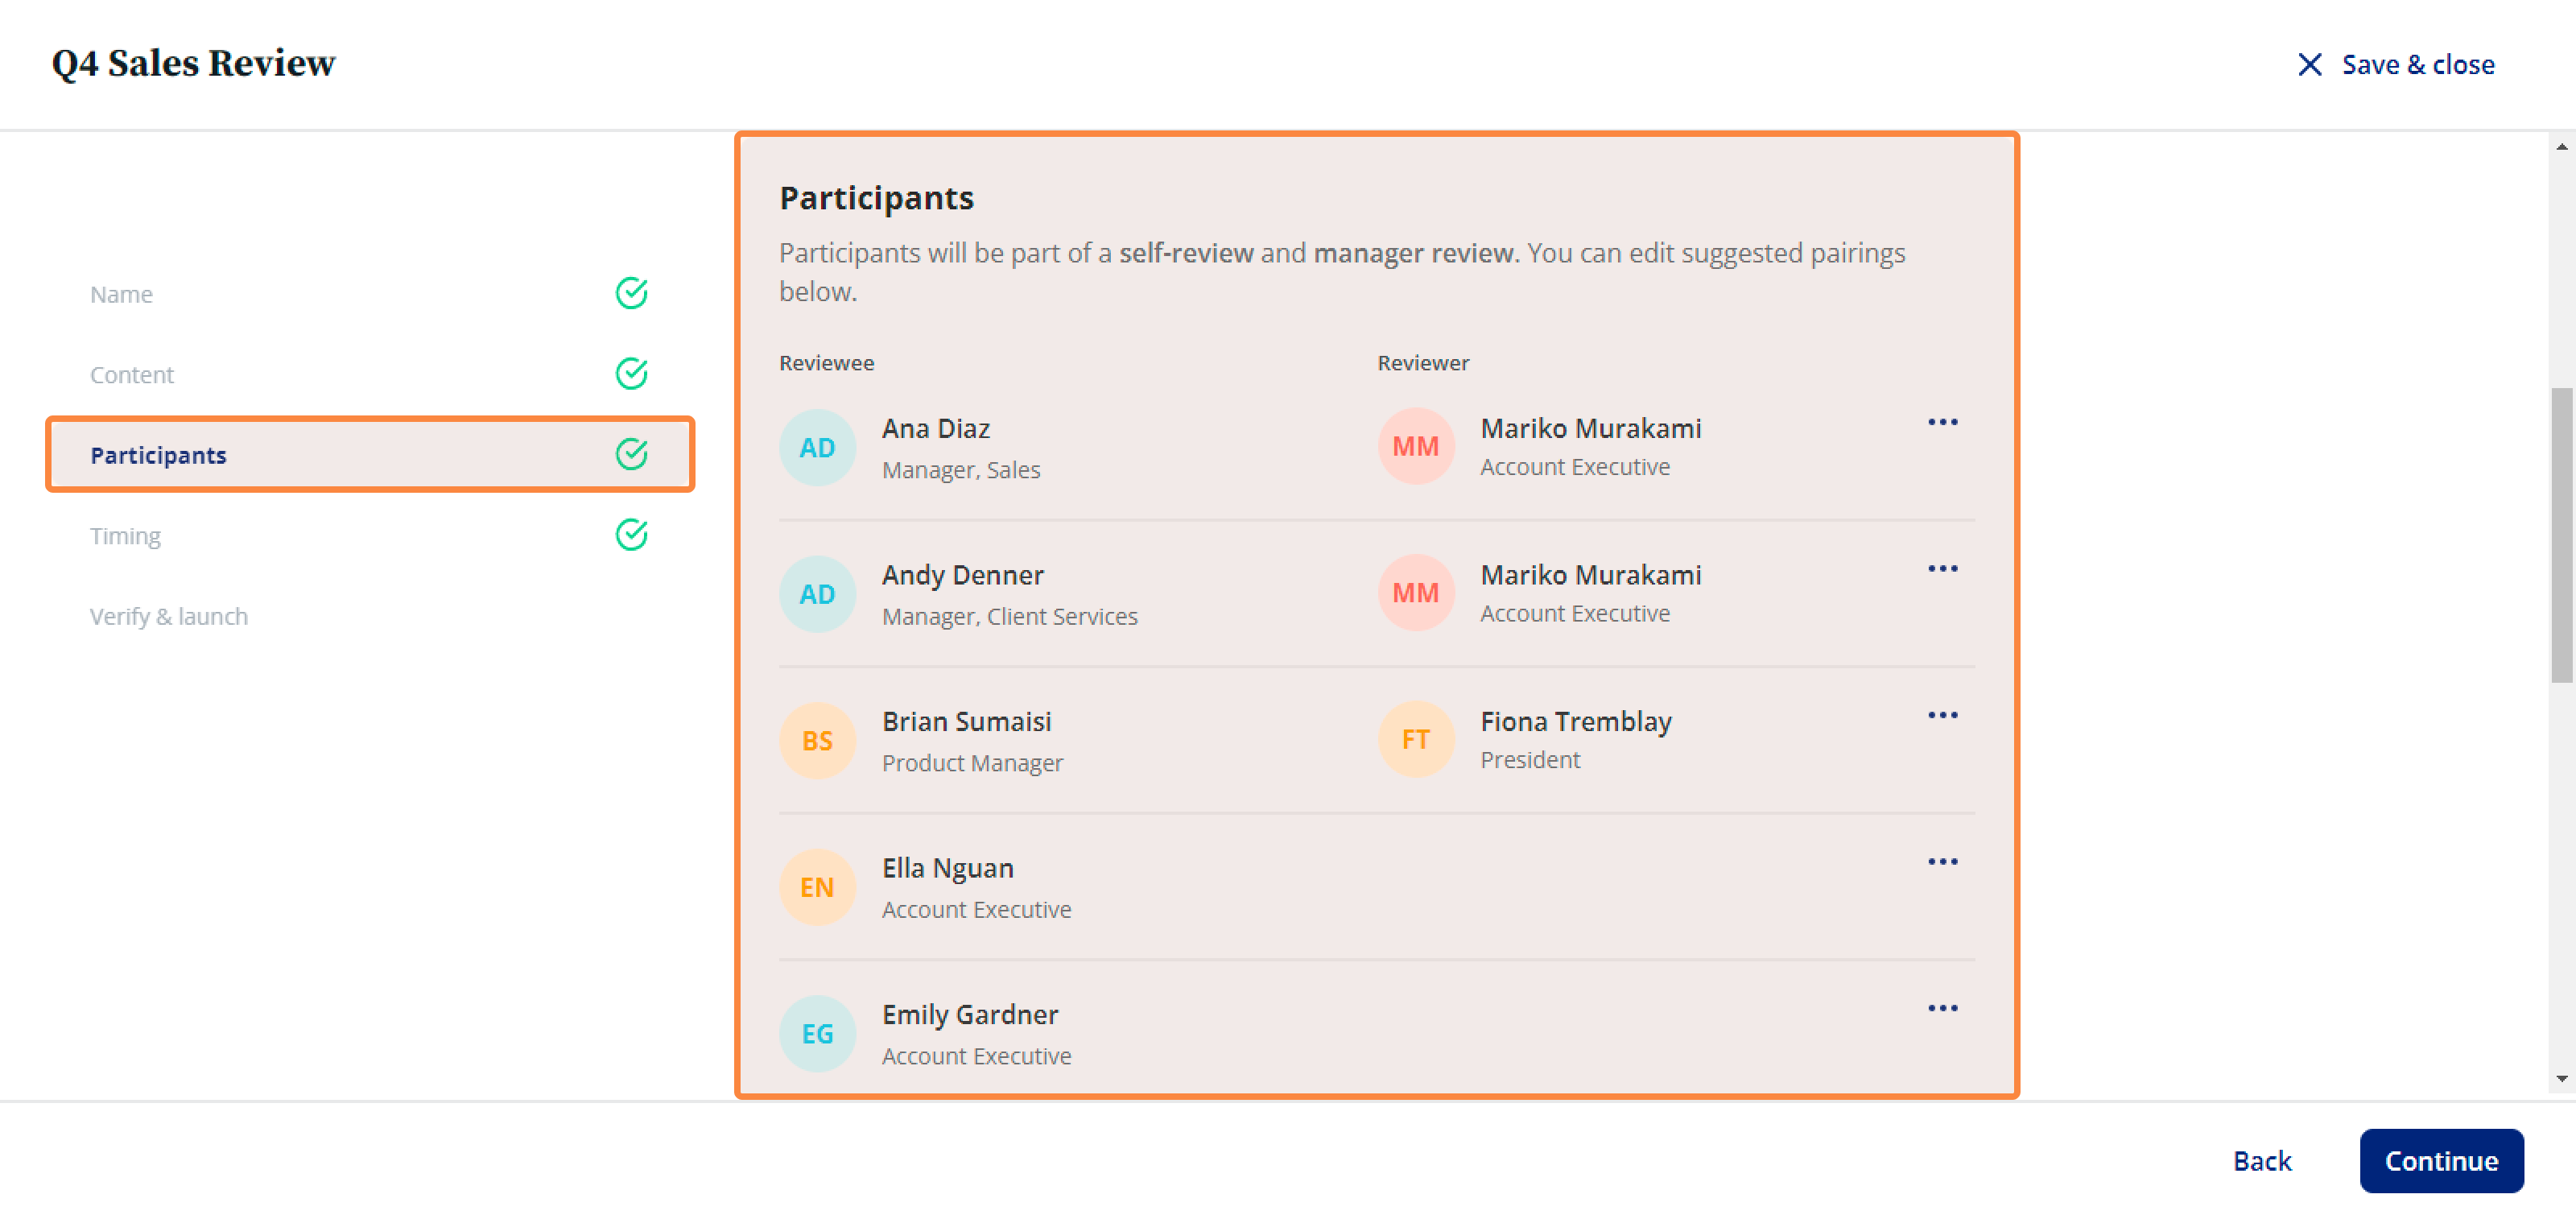Click Brian Sumaisi's BS avatar
Image resolution: width=2576 pixels, height=1219 pixels.
(x=817, y=741)
